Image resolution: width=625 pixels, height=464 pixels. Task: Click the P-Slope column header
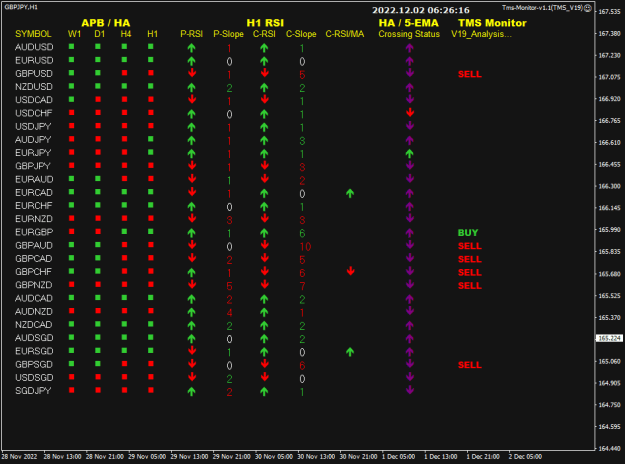[x=228, y=34]
